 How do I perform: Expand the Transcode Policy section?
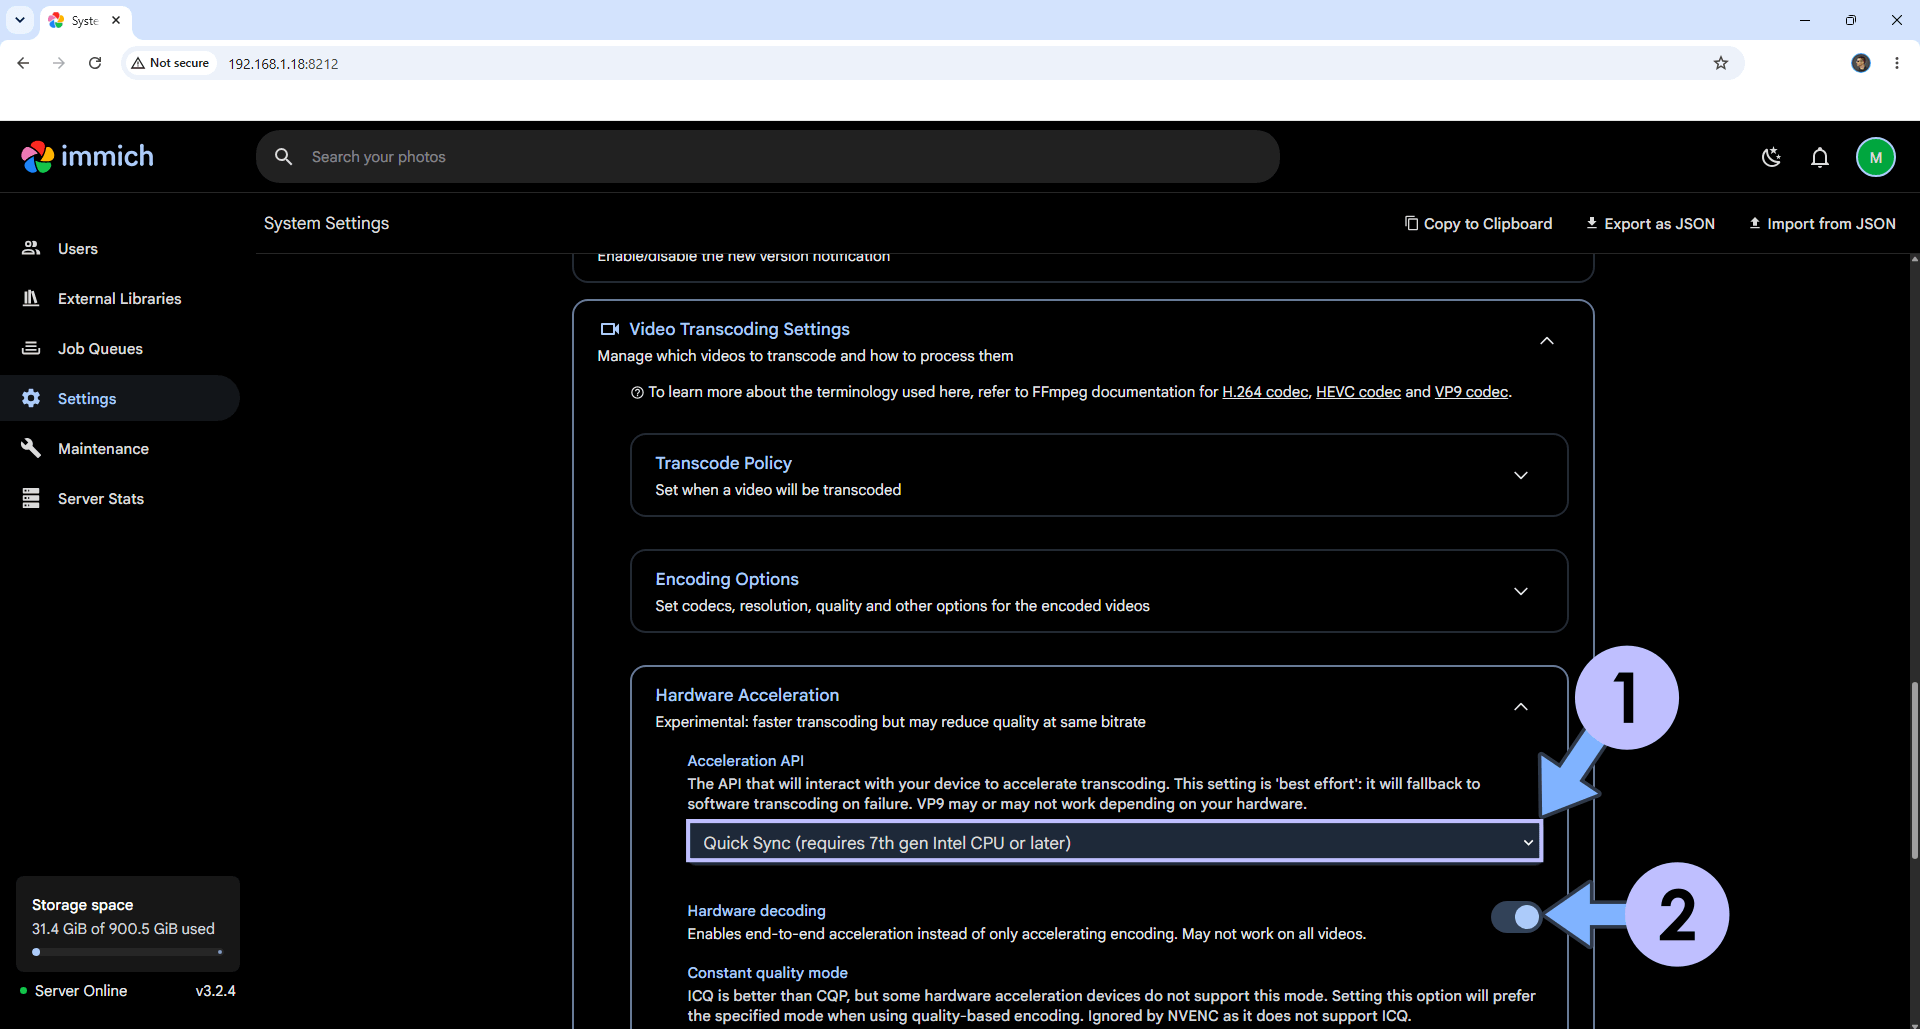click(x=1099, y=475)
